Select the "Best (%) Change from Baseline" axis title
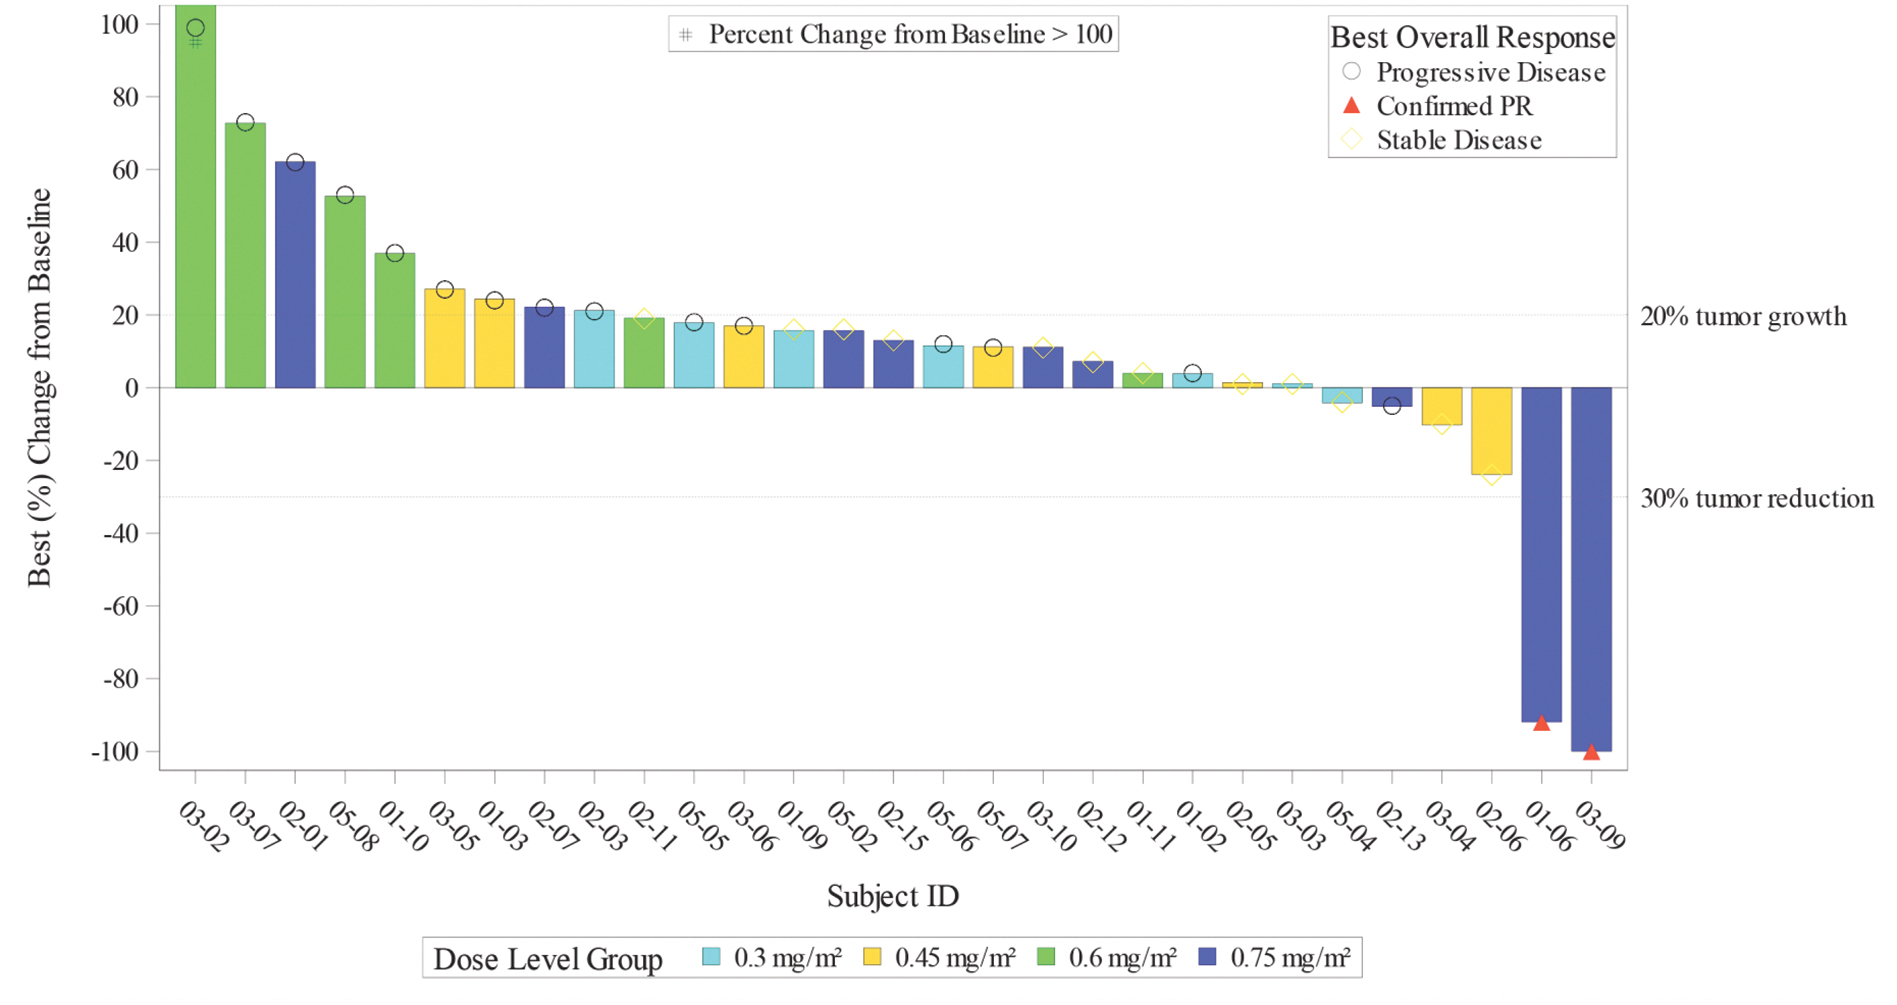The height and width of the screenshot is (1005, 1897). tap(39, 388)
